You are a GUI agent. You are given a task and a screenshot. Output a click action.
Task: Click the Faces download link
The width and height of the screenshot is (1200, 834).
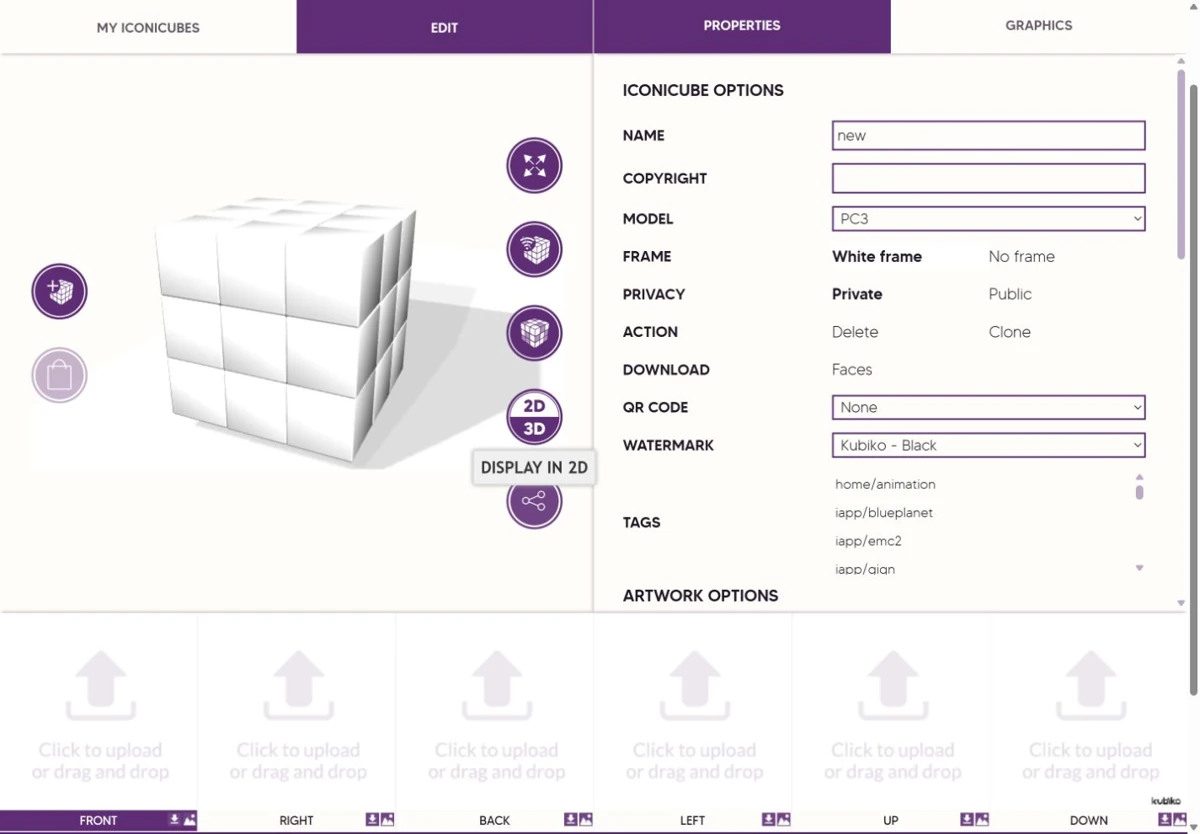(852, 370)
